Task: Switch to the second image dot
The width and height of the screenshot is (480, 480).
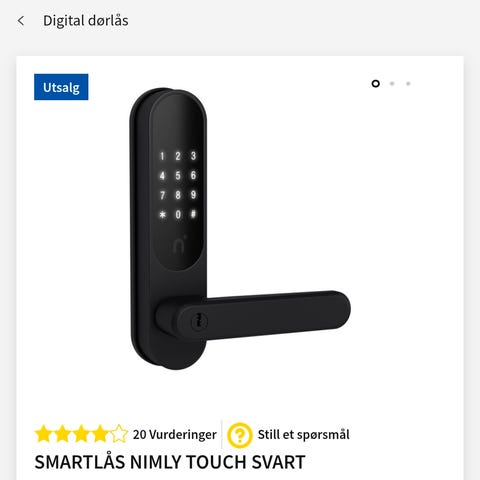Action: click(x=392, y=84)
